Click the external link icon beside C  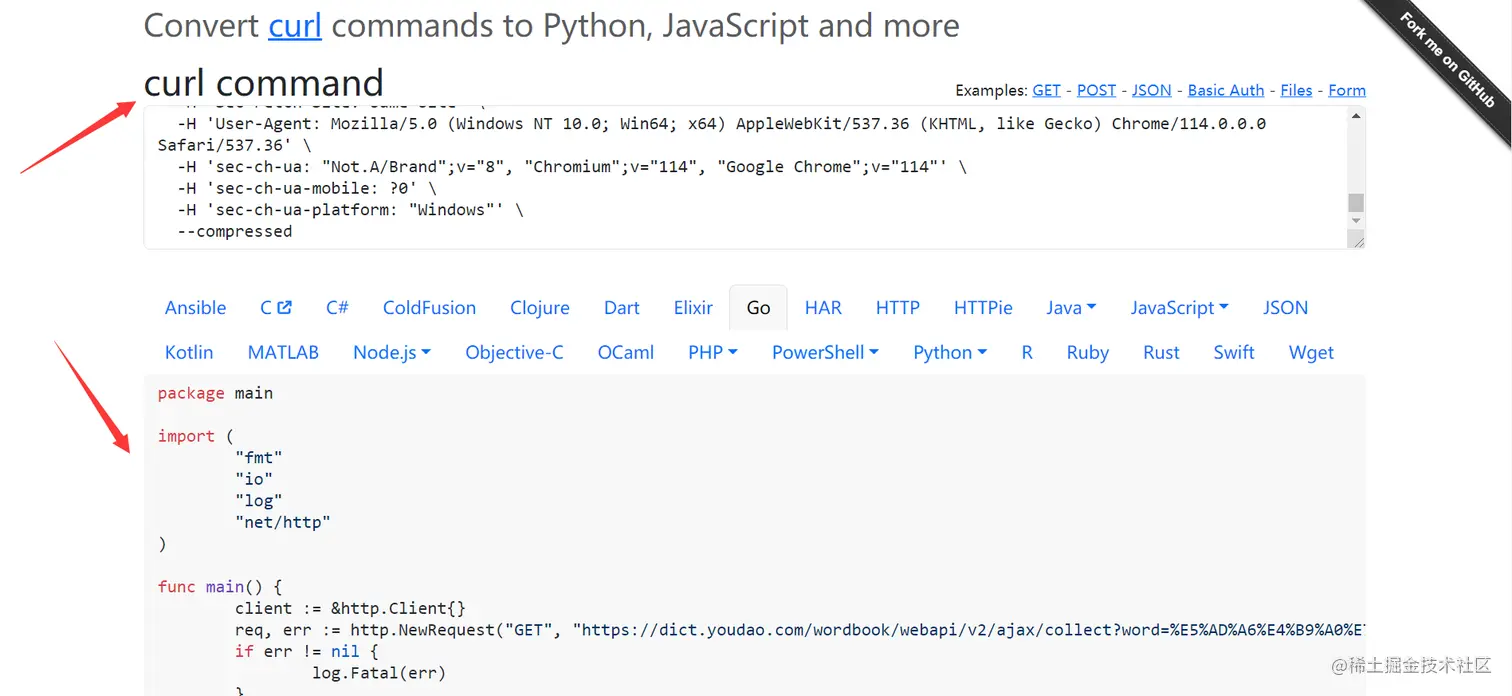point(284,308)
